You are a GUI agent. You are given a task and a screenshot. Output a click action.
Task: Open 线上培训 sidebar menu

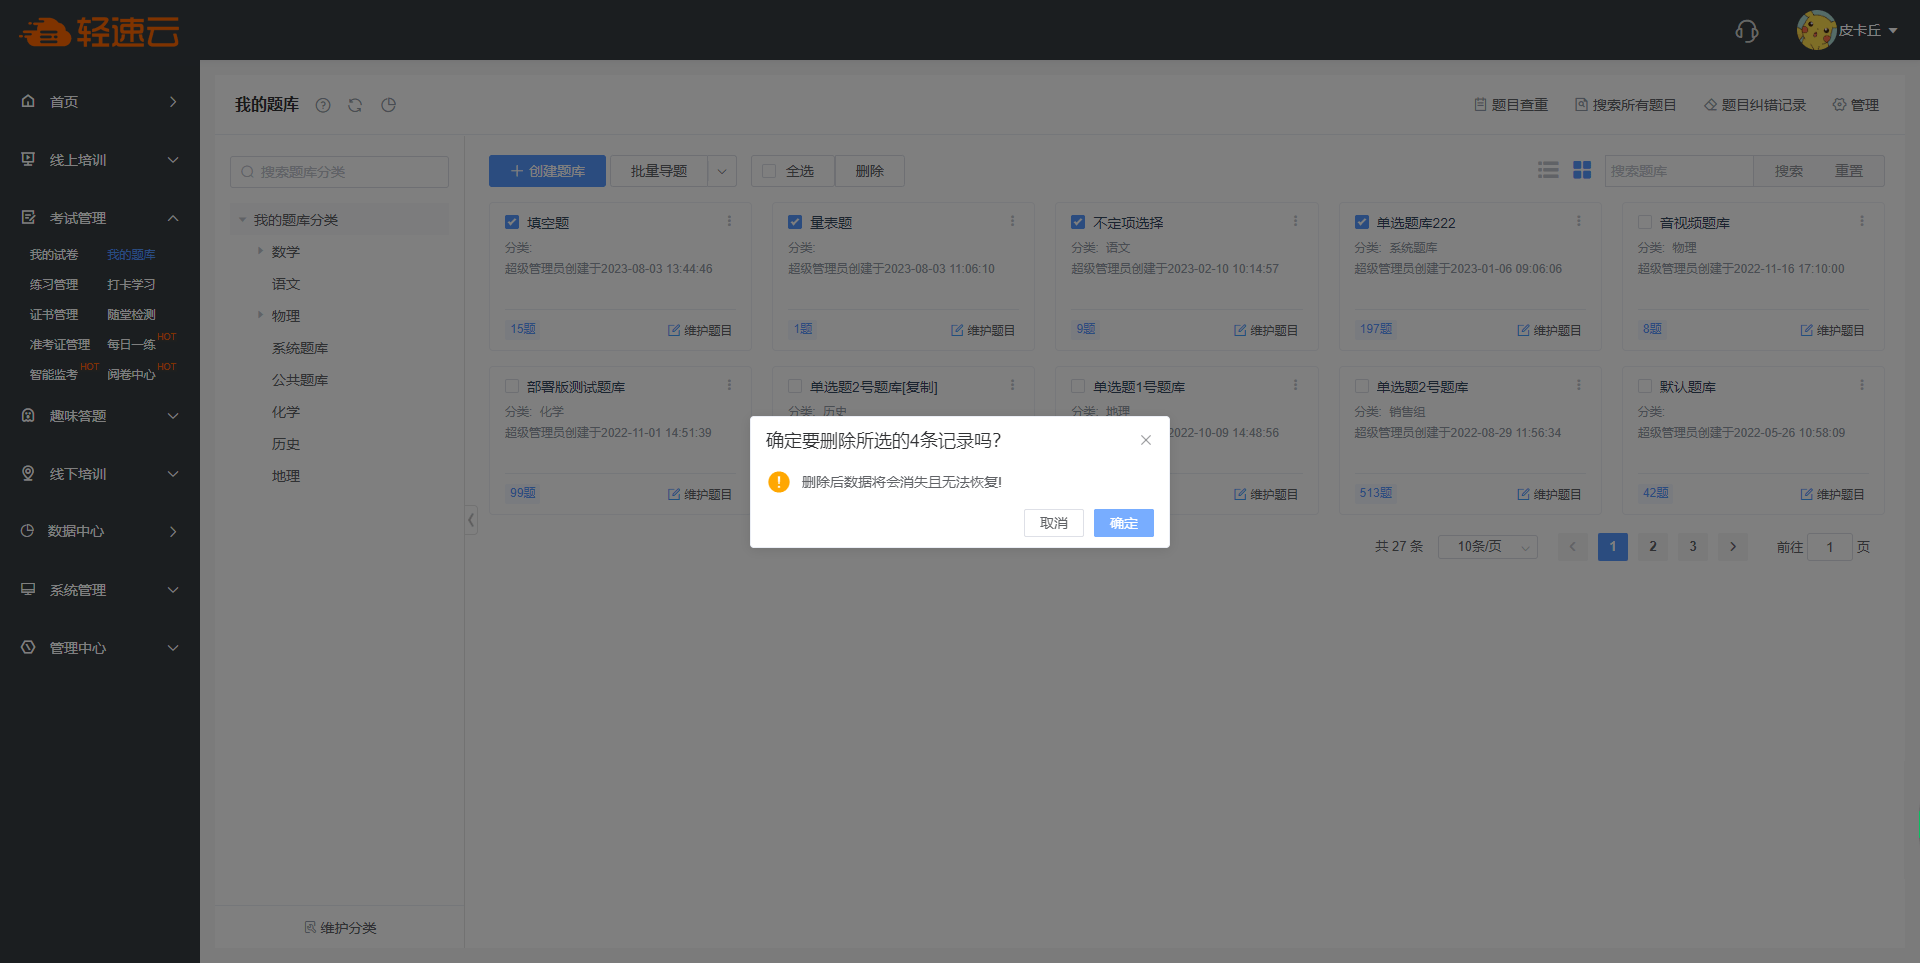point(100,160)
